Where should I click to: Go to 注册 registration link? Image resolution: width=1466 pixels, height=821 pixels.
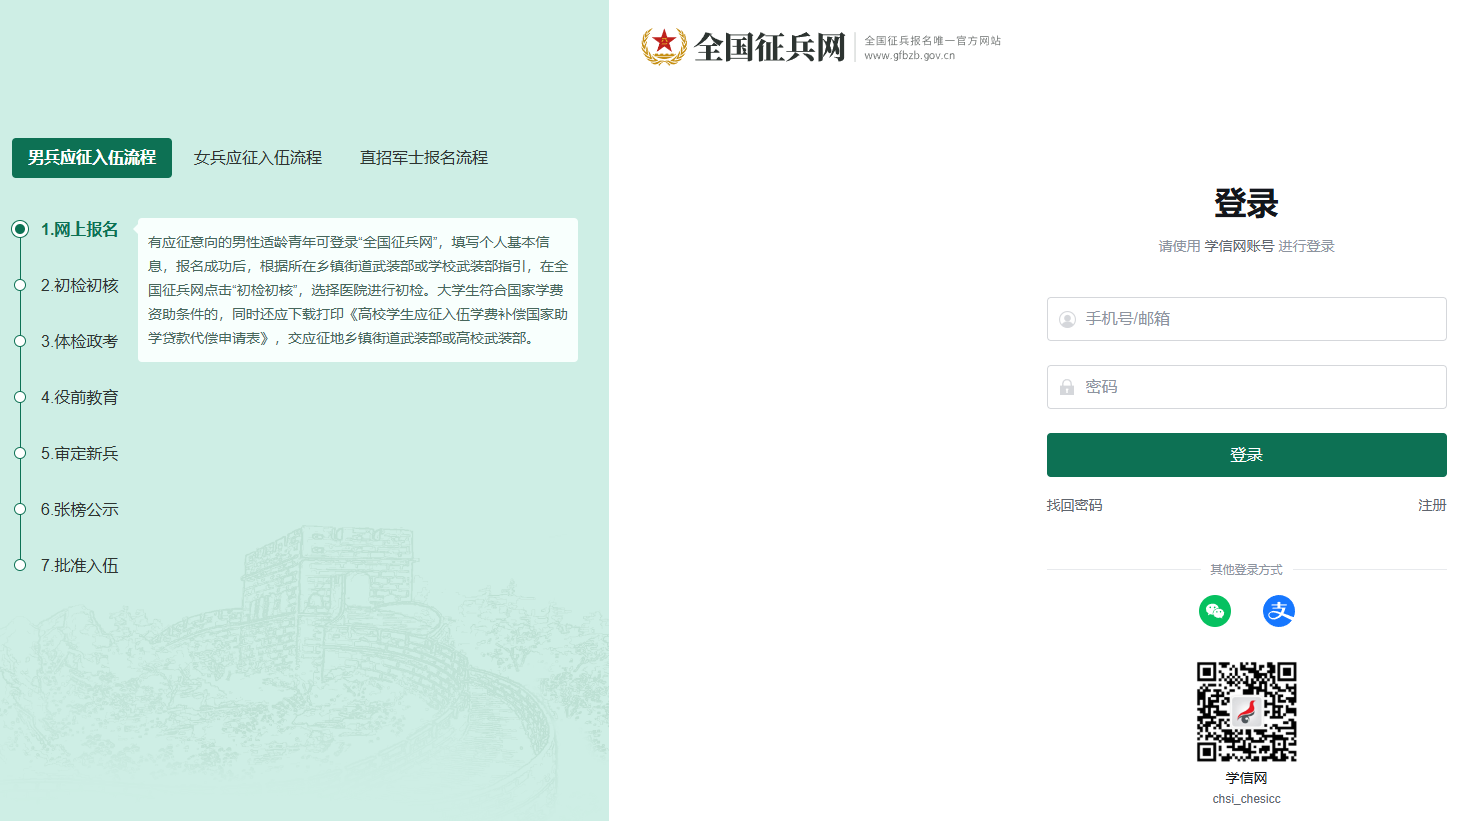1431,506
